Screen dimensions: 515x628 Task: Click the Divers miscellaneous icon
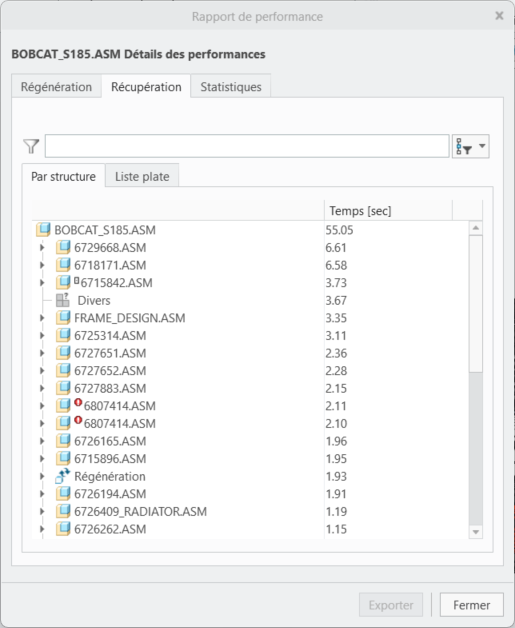coord(63,300)
